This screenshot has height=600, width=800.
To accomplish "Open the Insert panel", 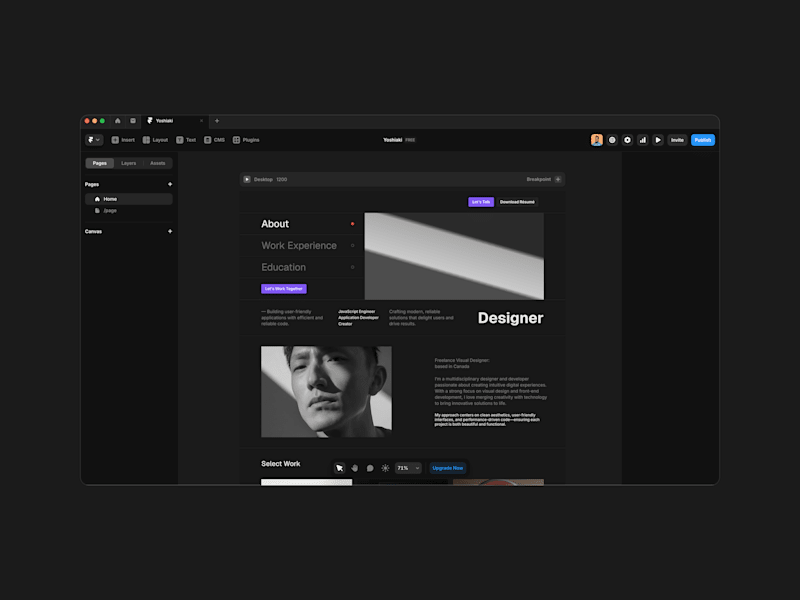I will [123, 140].
